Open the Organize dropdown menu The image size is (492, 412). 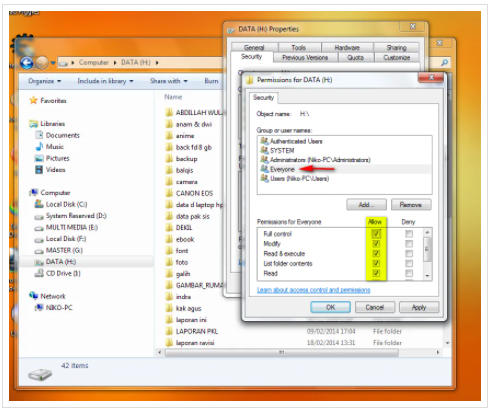pos(45,81)
